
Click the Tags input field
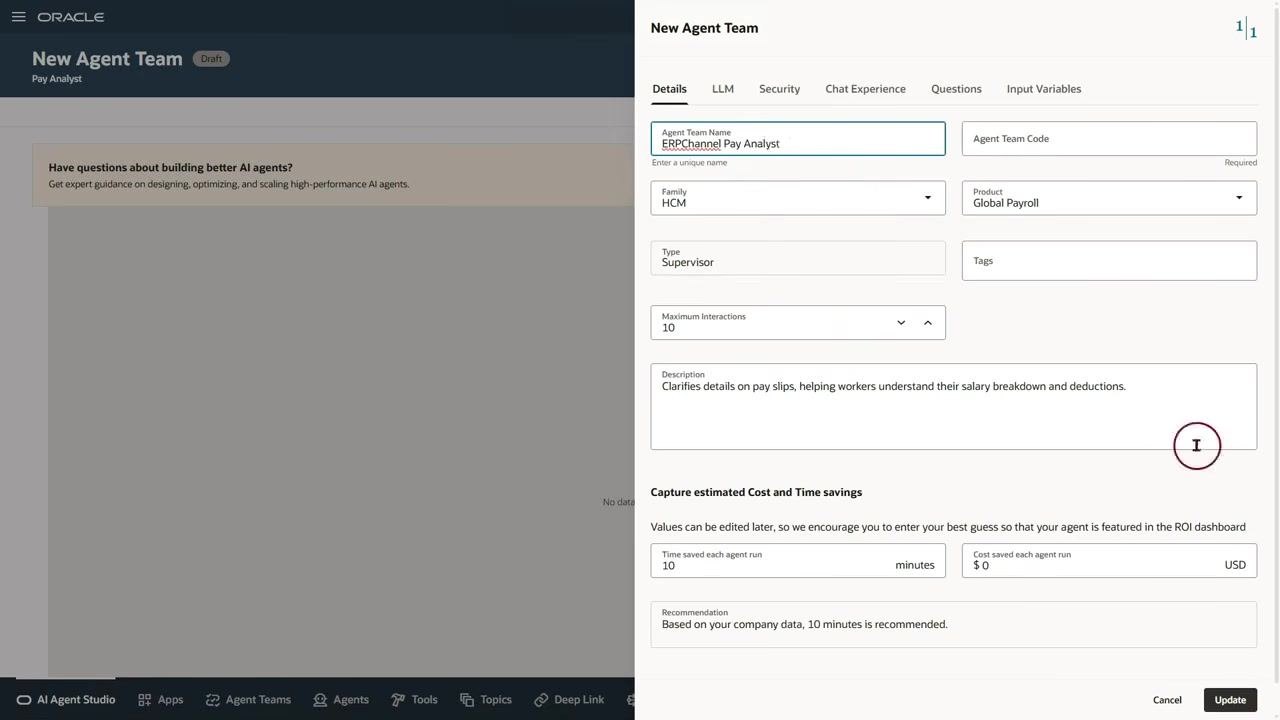tap(1109, 260)
